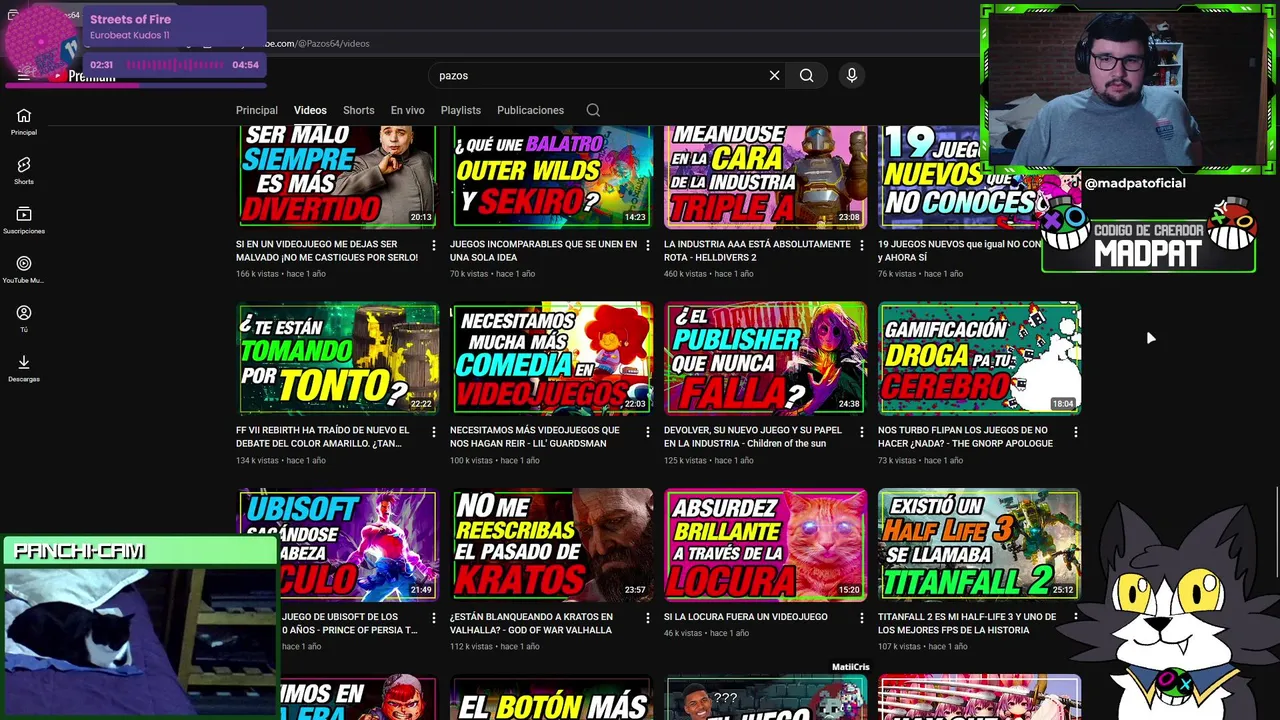Select the Videos channel tab

[310, 110]
